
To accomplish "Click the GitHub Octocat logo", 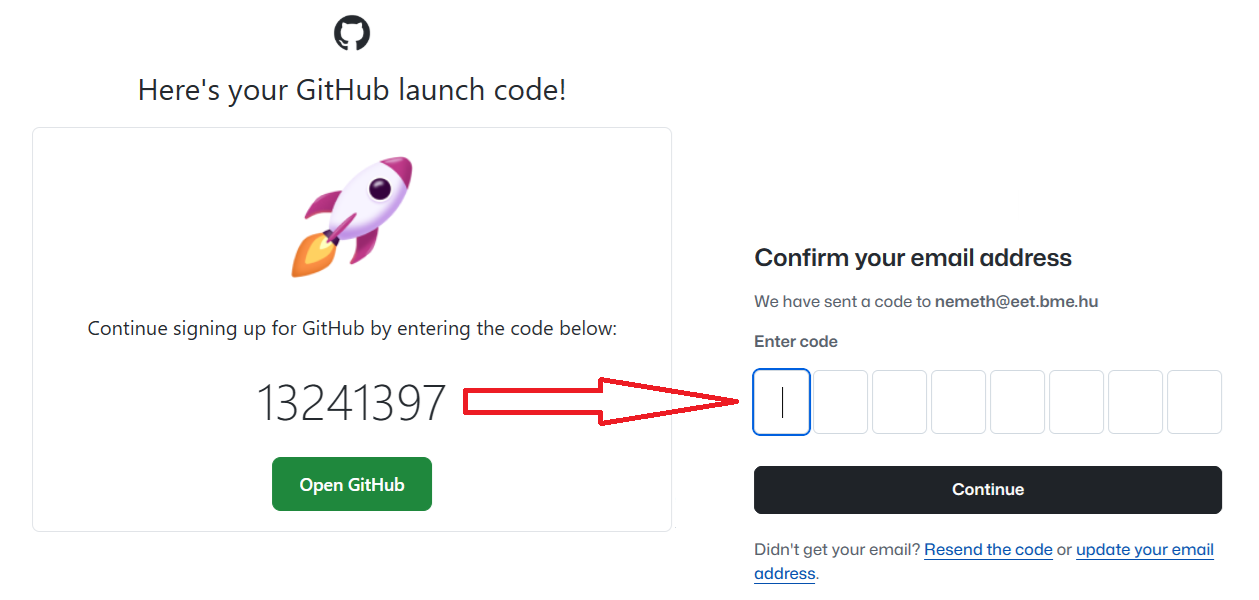I will coord(352,33).
